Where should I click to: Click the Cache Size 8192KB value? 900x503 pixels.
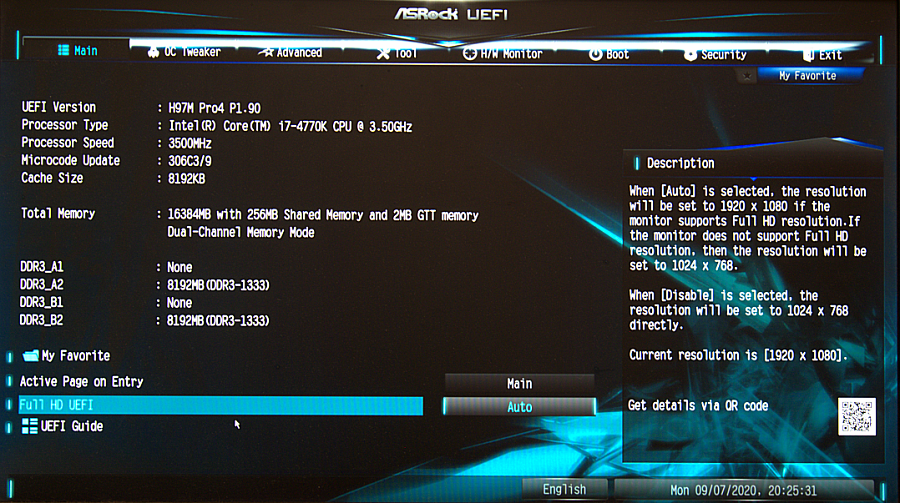[187, 179]
